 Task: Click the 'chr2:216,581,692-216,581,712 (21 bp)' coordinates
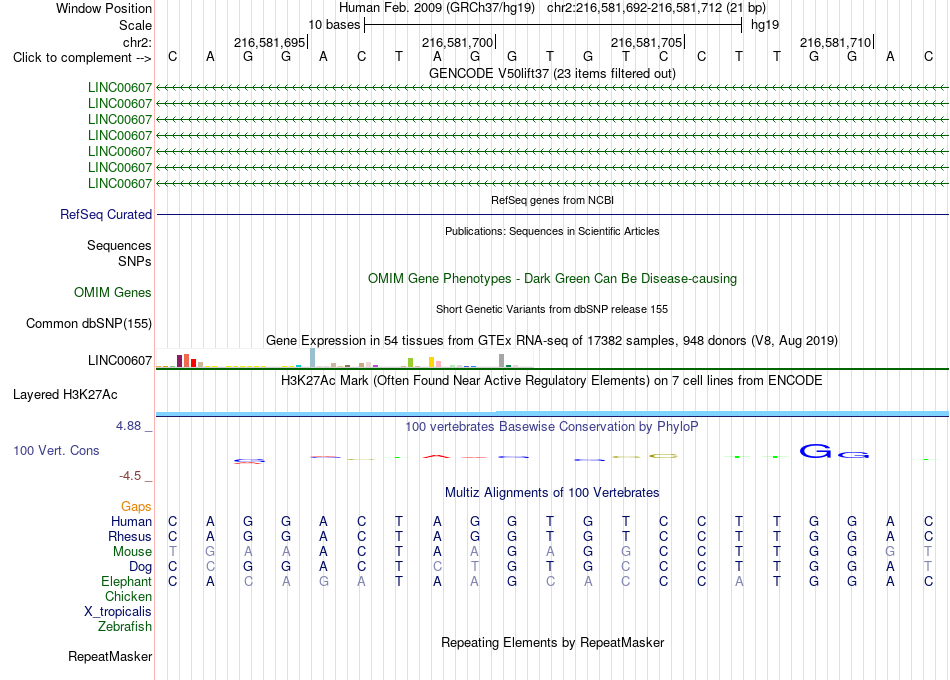(x=656, y=8)
